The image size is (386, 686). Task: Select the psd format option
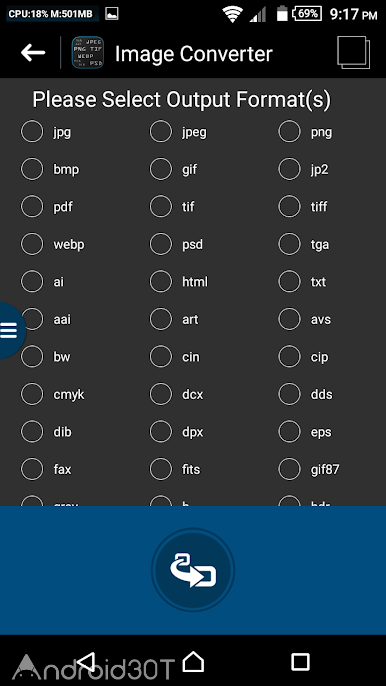click(x=176, y=244)
